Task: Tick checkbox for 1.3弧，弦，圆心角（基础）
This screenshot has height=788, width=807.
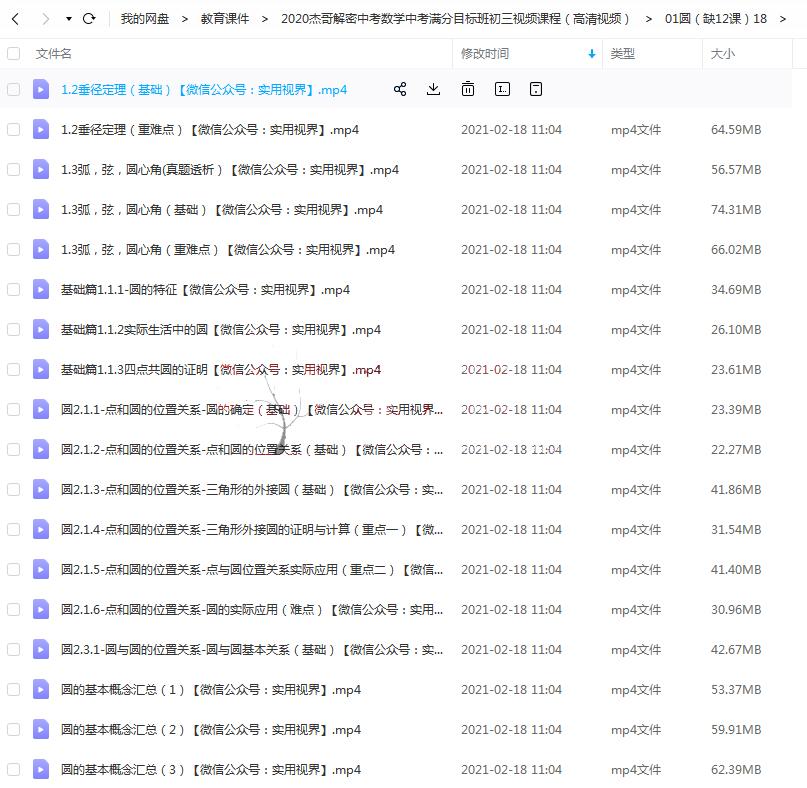Action: click(x=13, y=209)
